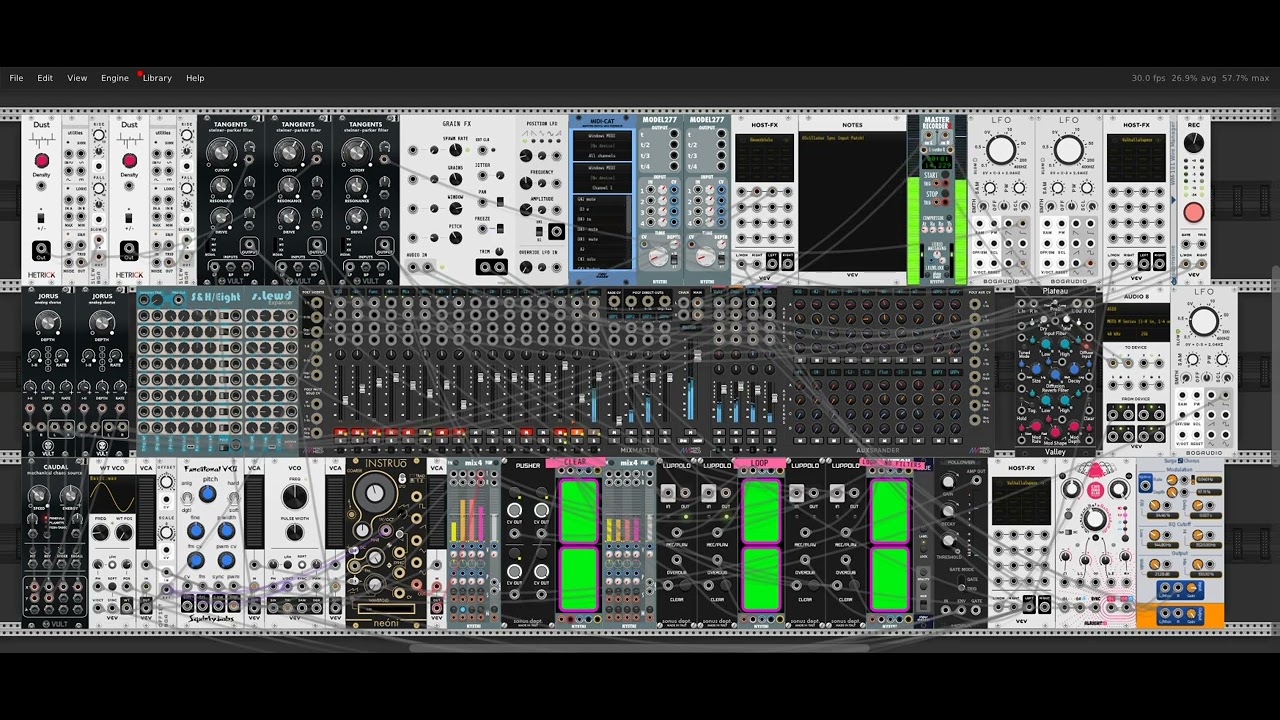Screen dimensions: 1280x720
Task: Click the t/2 output jack on right Model277
Action: click(721, 145)
